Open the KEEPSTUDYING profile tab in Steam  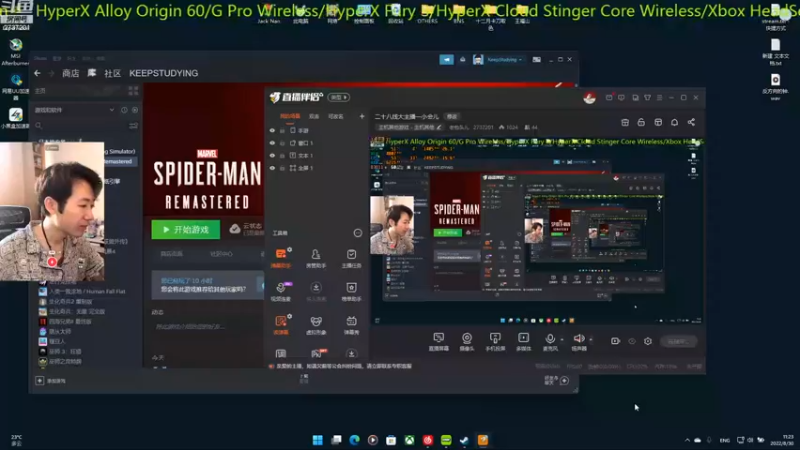pos(163,73)
